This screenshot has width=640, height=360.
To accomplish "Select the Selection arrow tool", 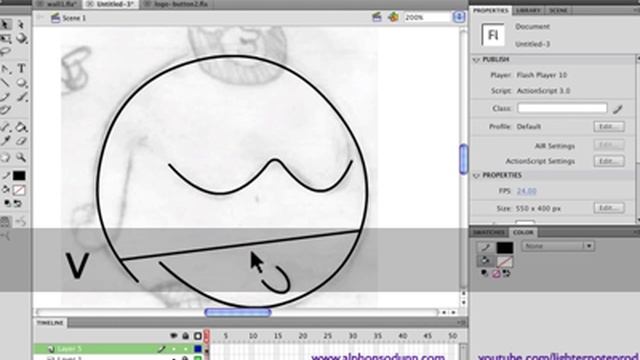I will 6,24.
